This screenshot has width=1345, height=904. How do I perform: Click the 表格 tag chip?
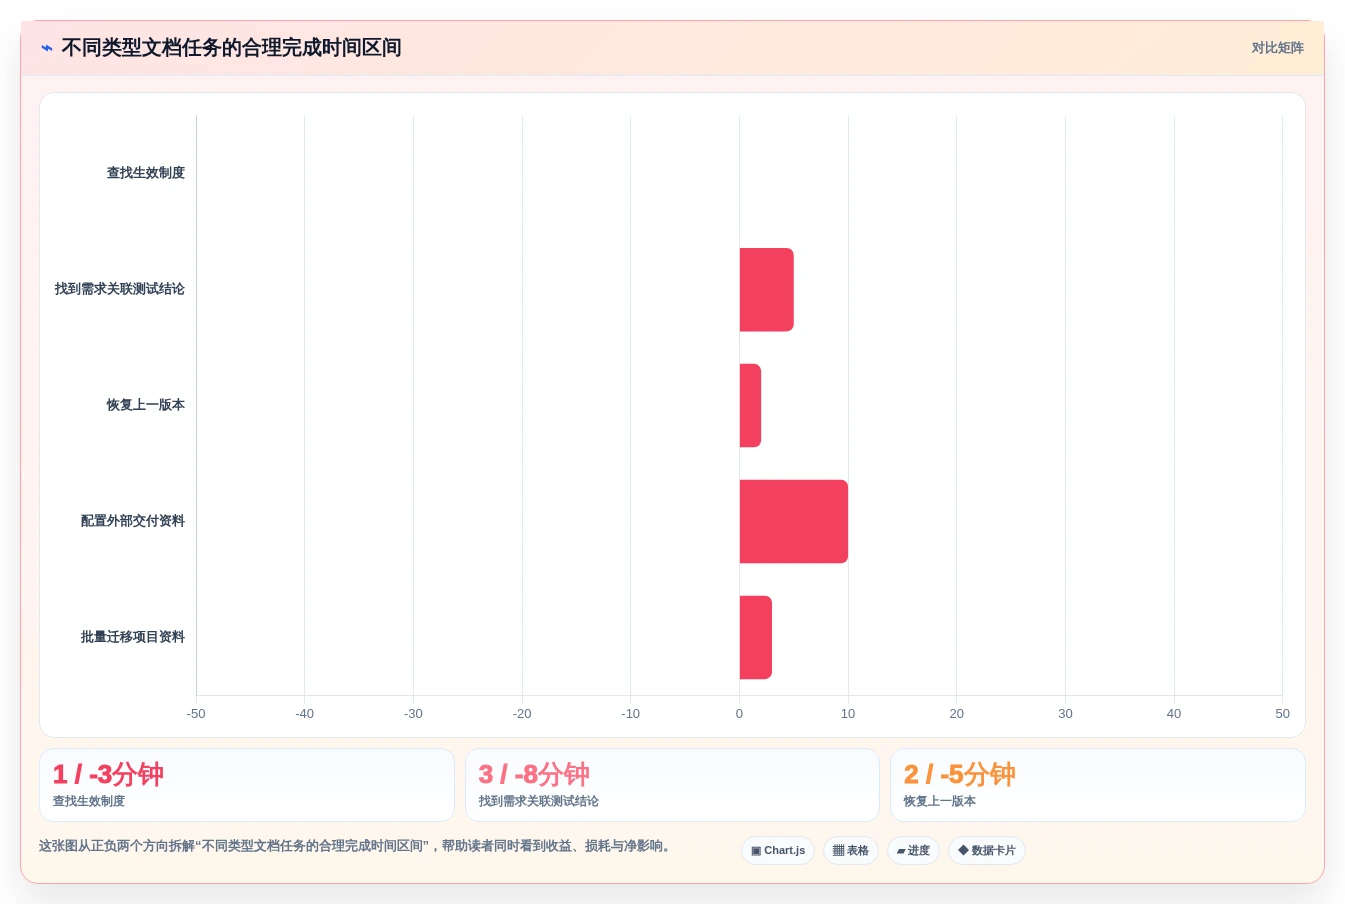(851, 851)
